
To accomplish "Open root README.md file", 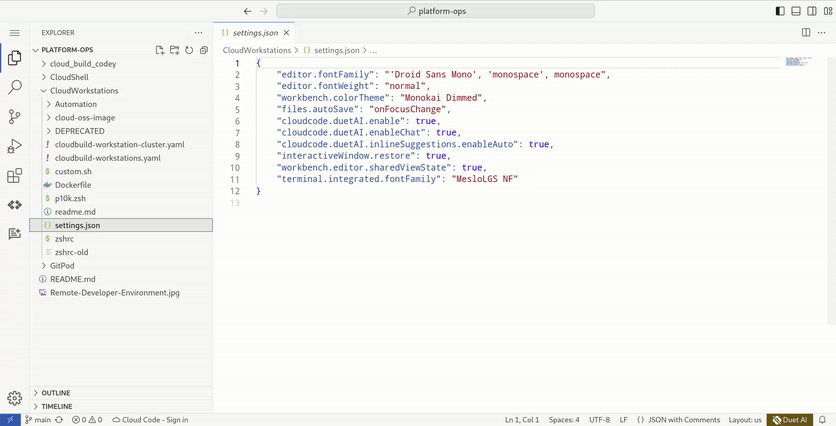I will (121, 279).
